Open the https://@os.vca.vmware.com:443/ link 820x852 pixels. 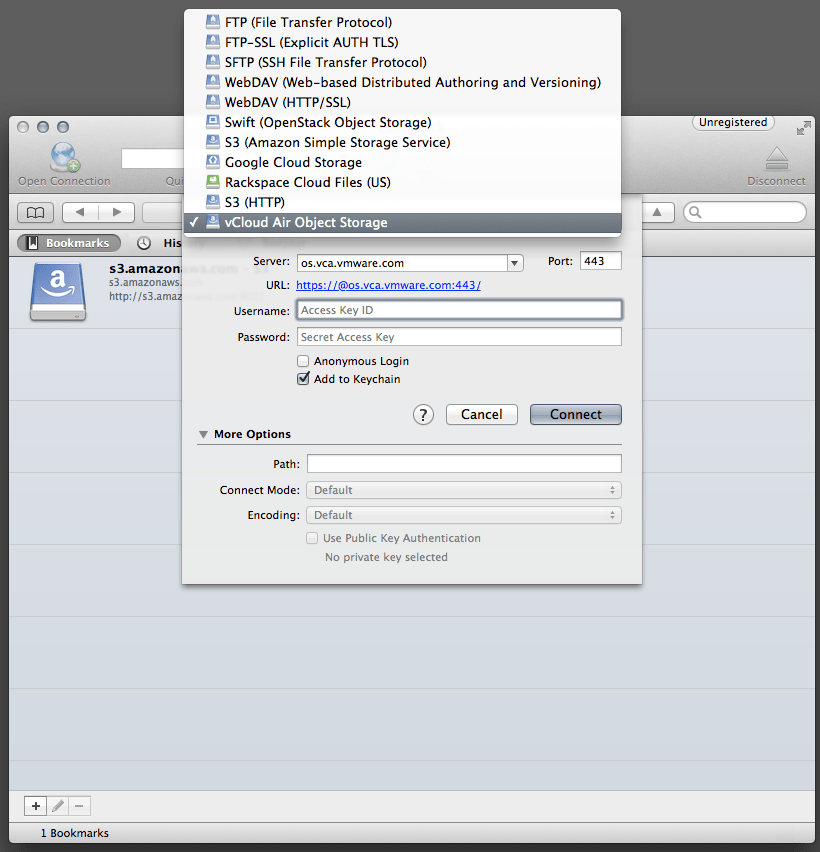point(388,285)
